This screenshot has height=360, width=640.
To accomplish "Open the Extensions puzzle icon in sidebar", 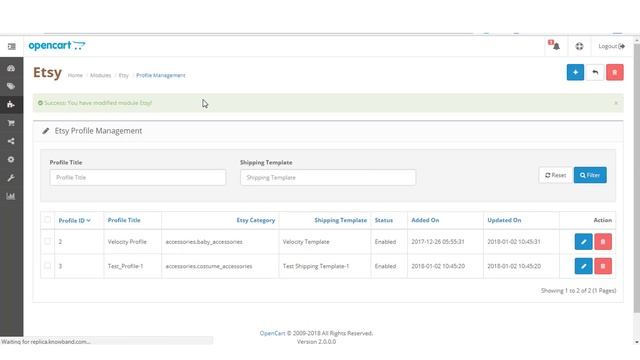I will pos(11,104).
